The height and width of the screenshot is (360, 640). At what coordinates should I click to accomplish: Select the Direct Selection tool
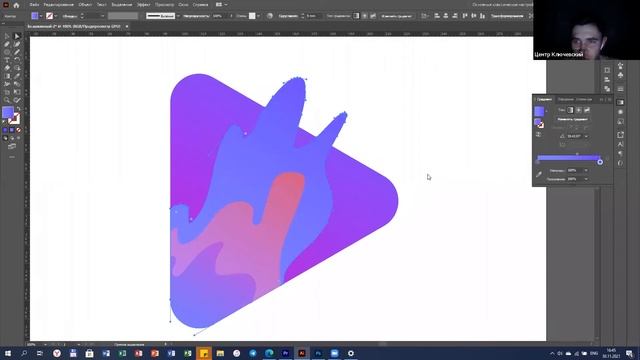coord(17,37)
